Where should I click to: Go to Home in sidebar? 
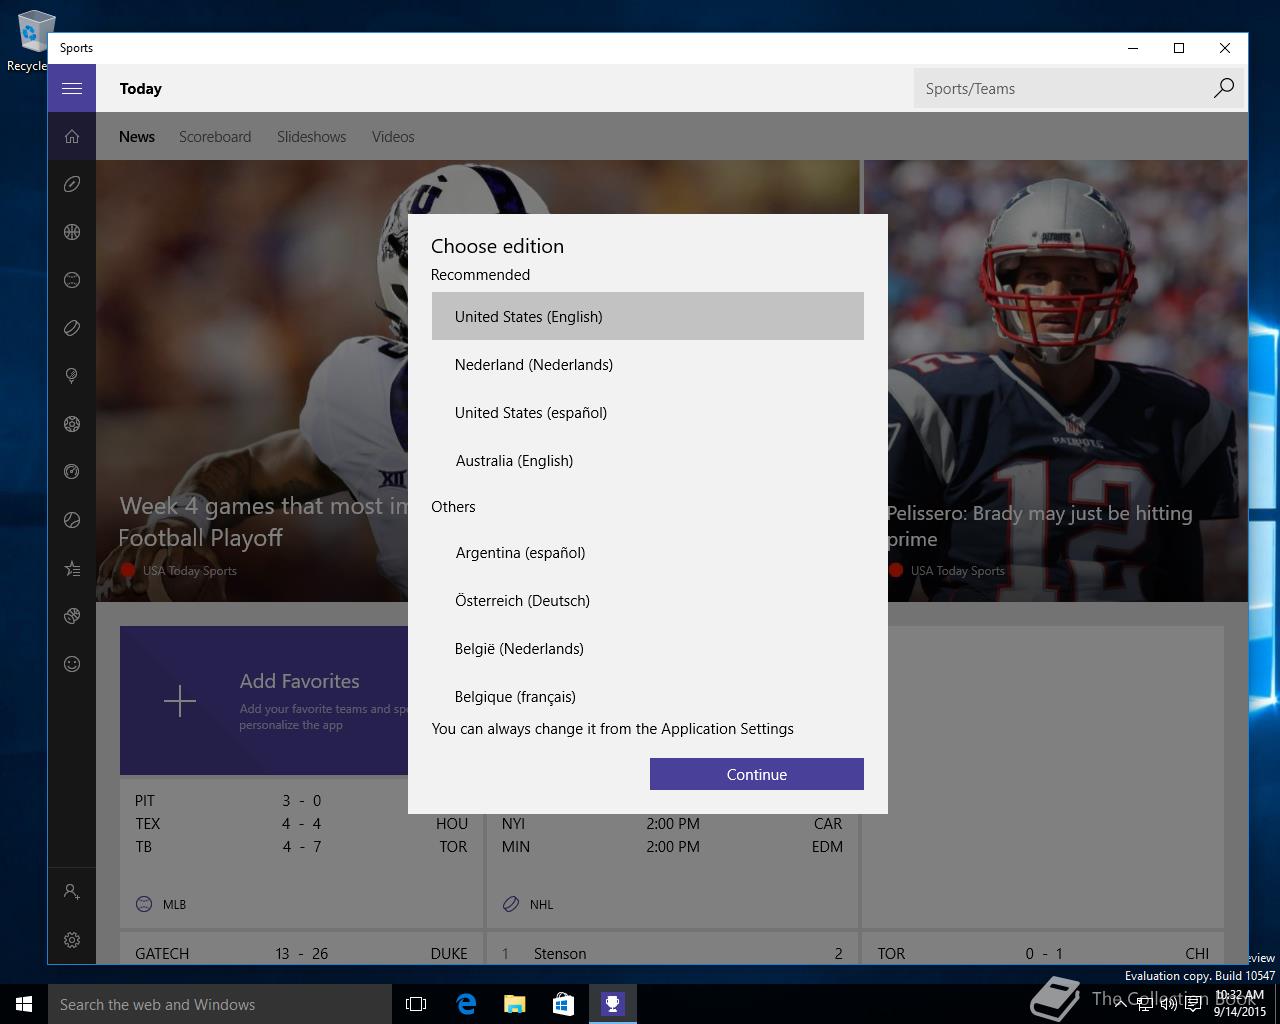click(x=72, y=136)
